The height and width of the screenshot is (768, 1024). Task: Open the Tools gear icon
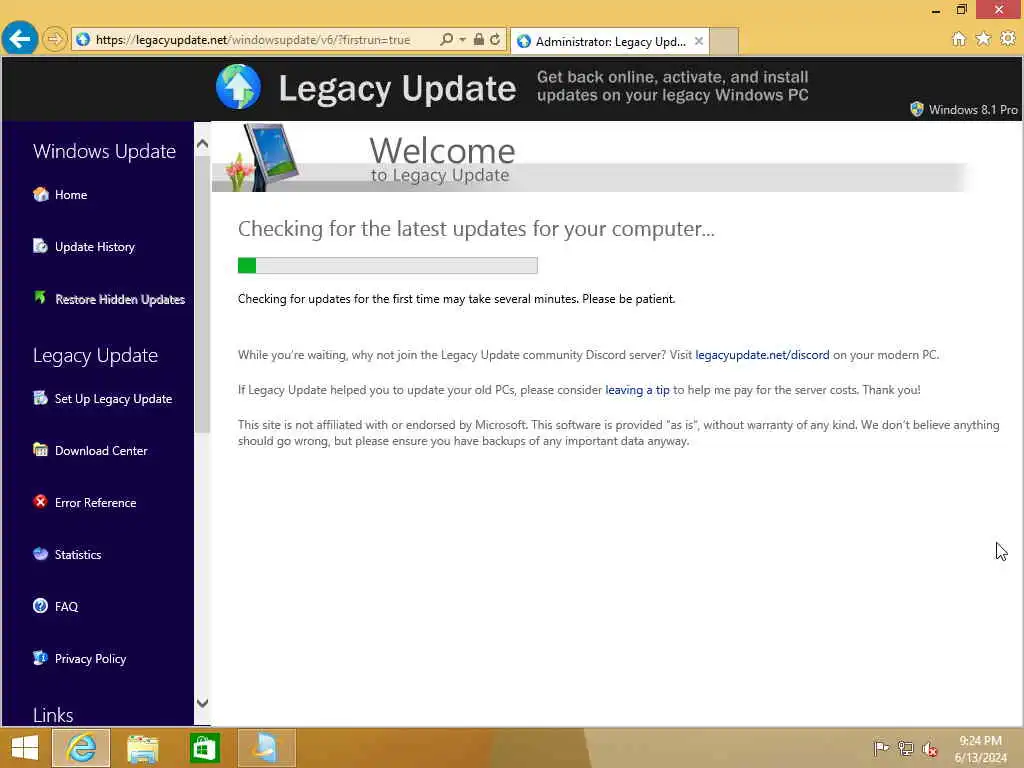click(x=1008, y=39)
